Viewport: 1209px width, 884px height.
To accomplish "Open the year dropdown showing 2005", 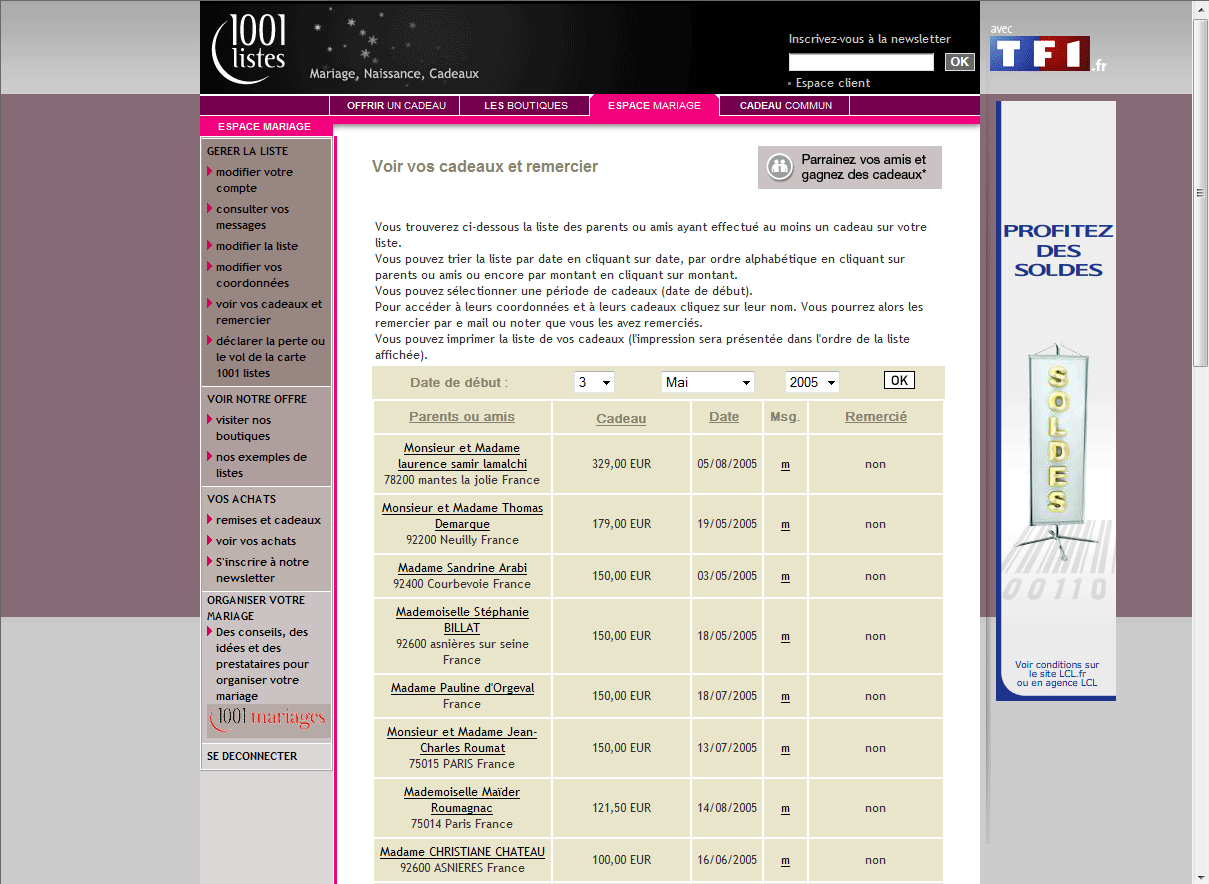I will (x=811, y=382).
